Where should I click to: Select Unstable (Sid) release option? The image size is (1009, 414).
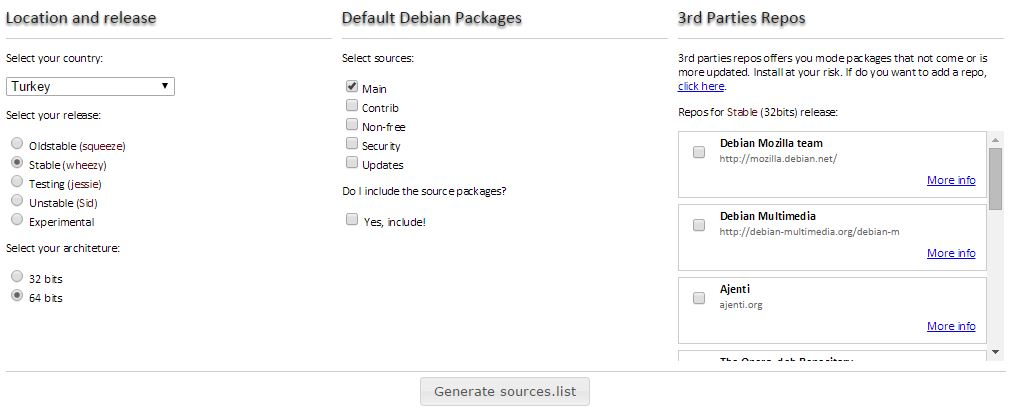(x=17, y=201)
